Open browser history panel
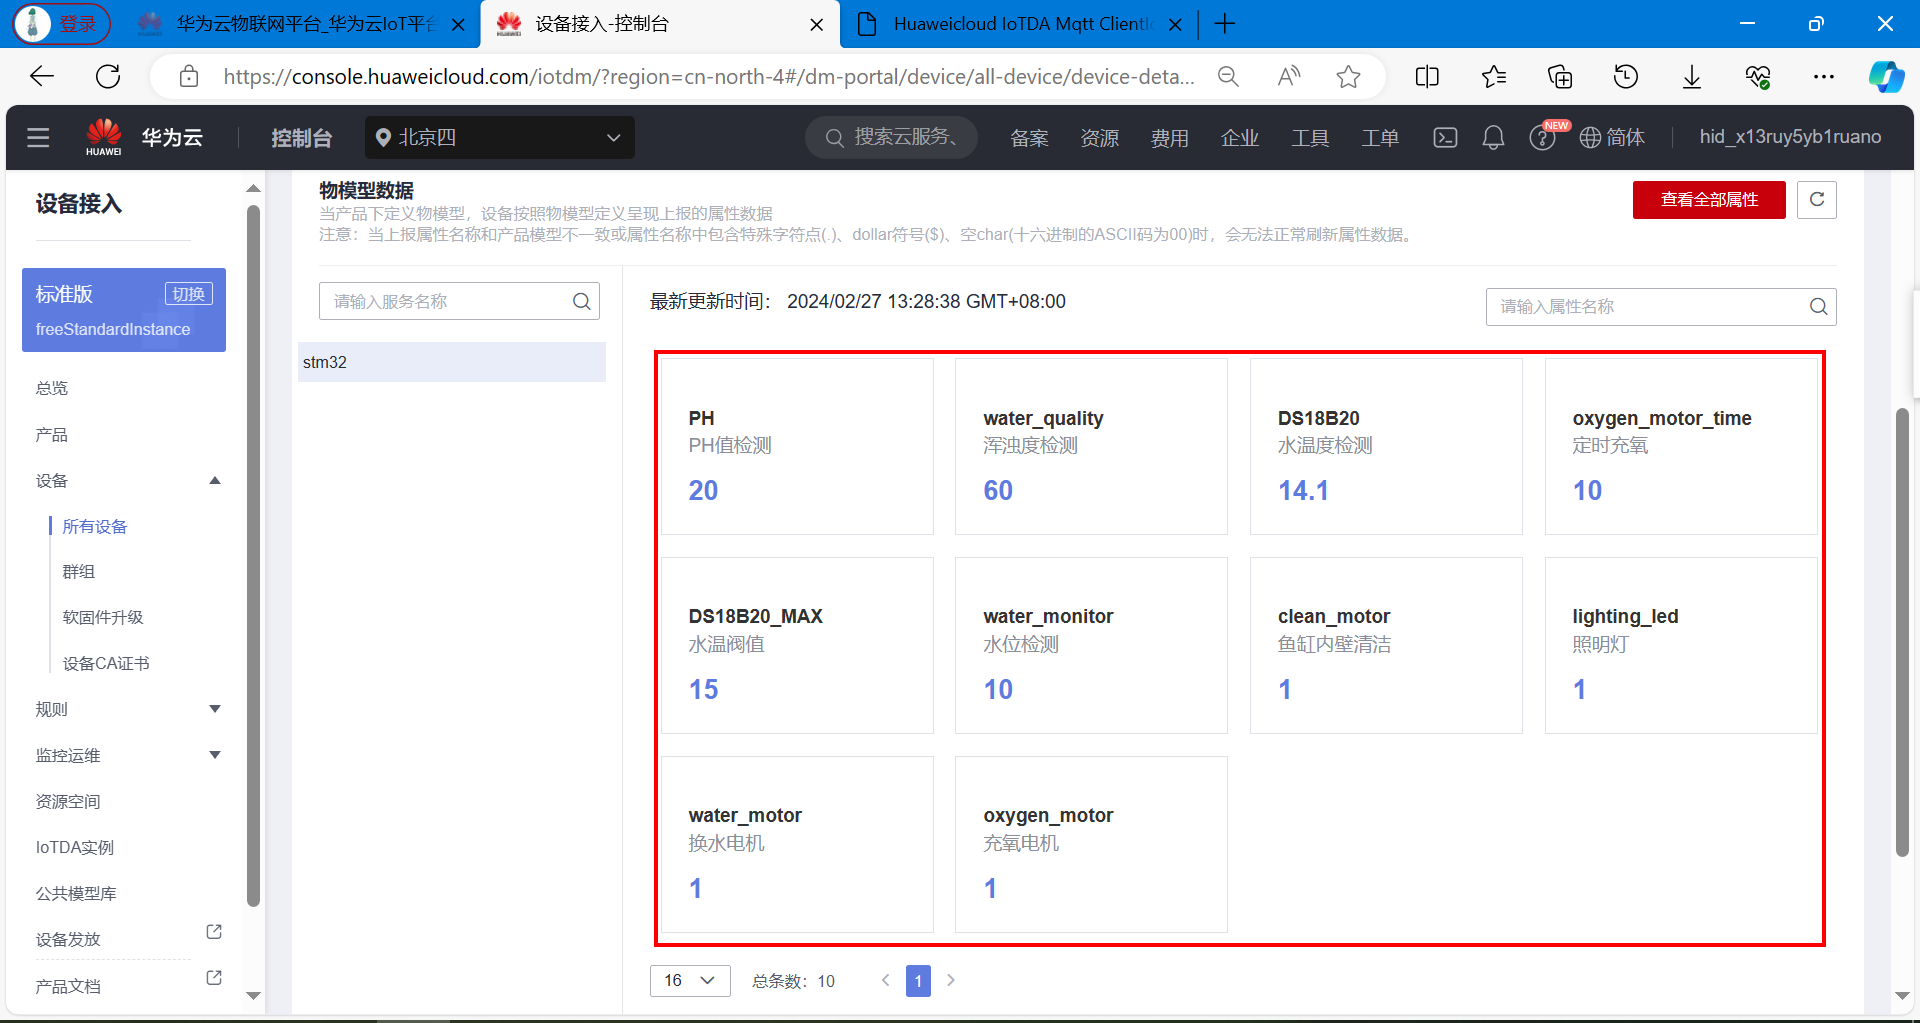The width and height of the screenshot is (1920, 1023). tap(1626, 77)
